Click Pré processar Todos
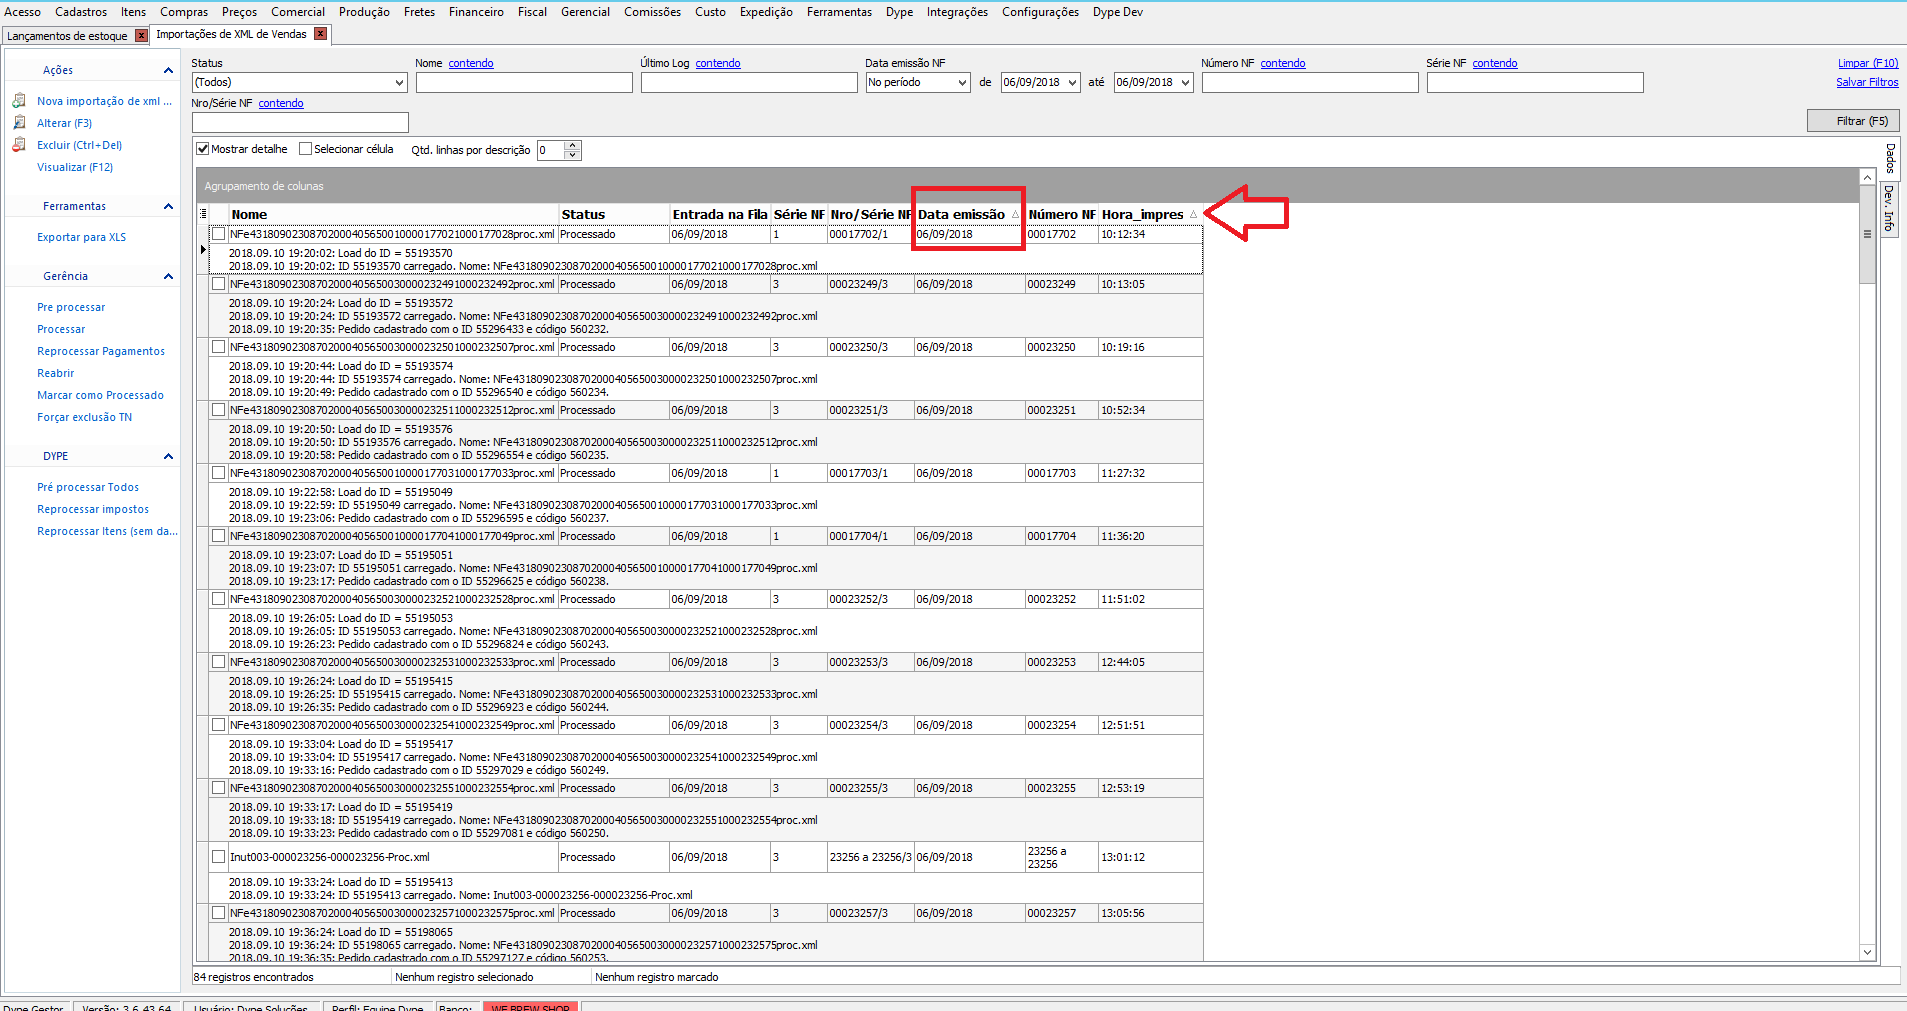The width and height of the screenshot is (1907, 1011). [x=88, y=487]
